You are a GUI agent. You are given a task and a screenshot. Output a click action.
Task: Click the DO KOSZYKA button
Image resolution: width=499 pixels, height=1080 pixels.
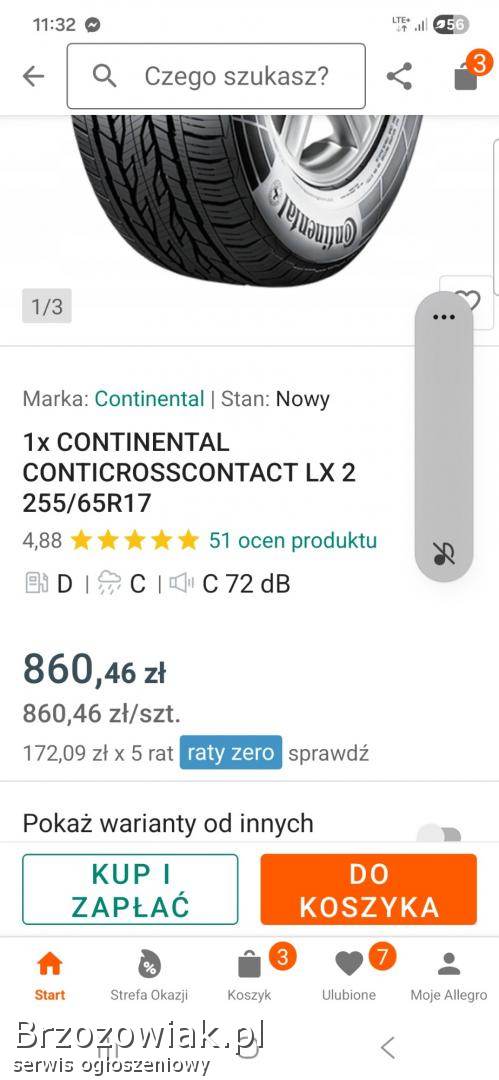(x=369, y=889)
